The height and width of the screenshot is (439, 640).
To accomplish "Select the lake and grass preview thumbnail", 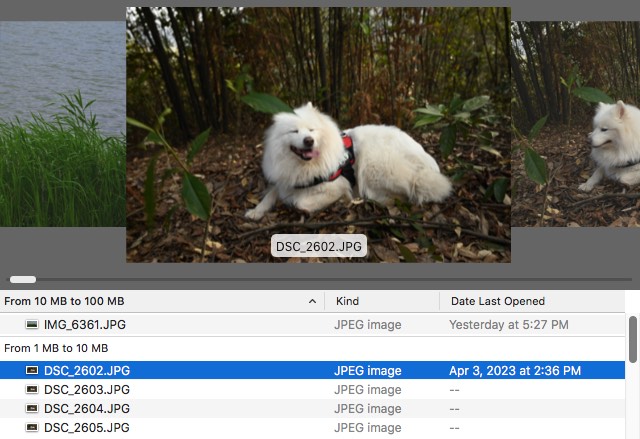I will point(63,124).
